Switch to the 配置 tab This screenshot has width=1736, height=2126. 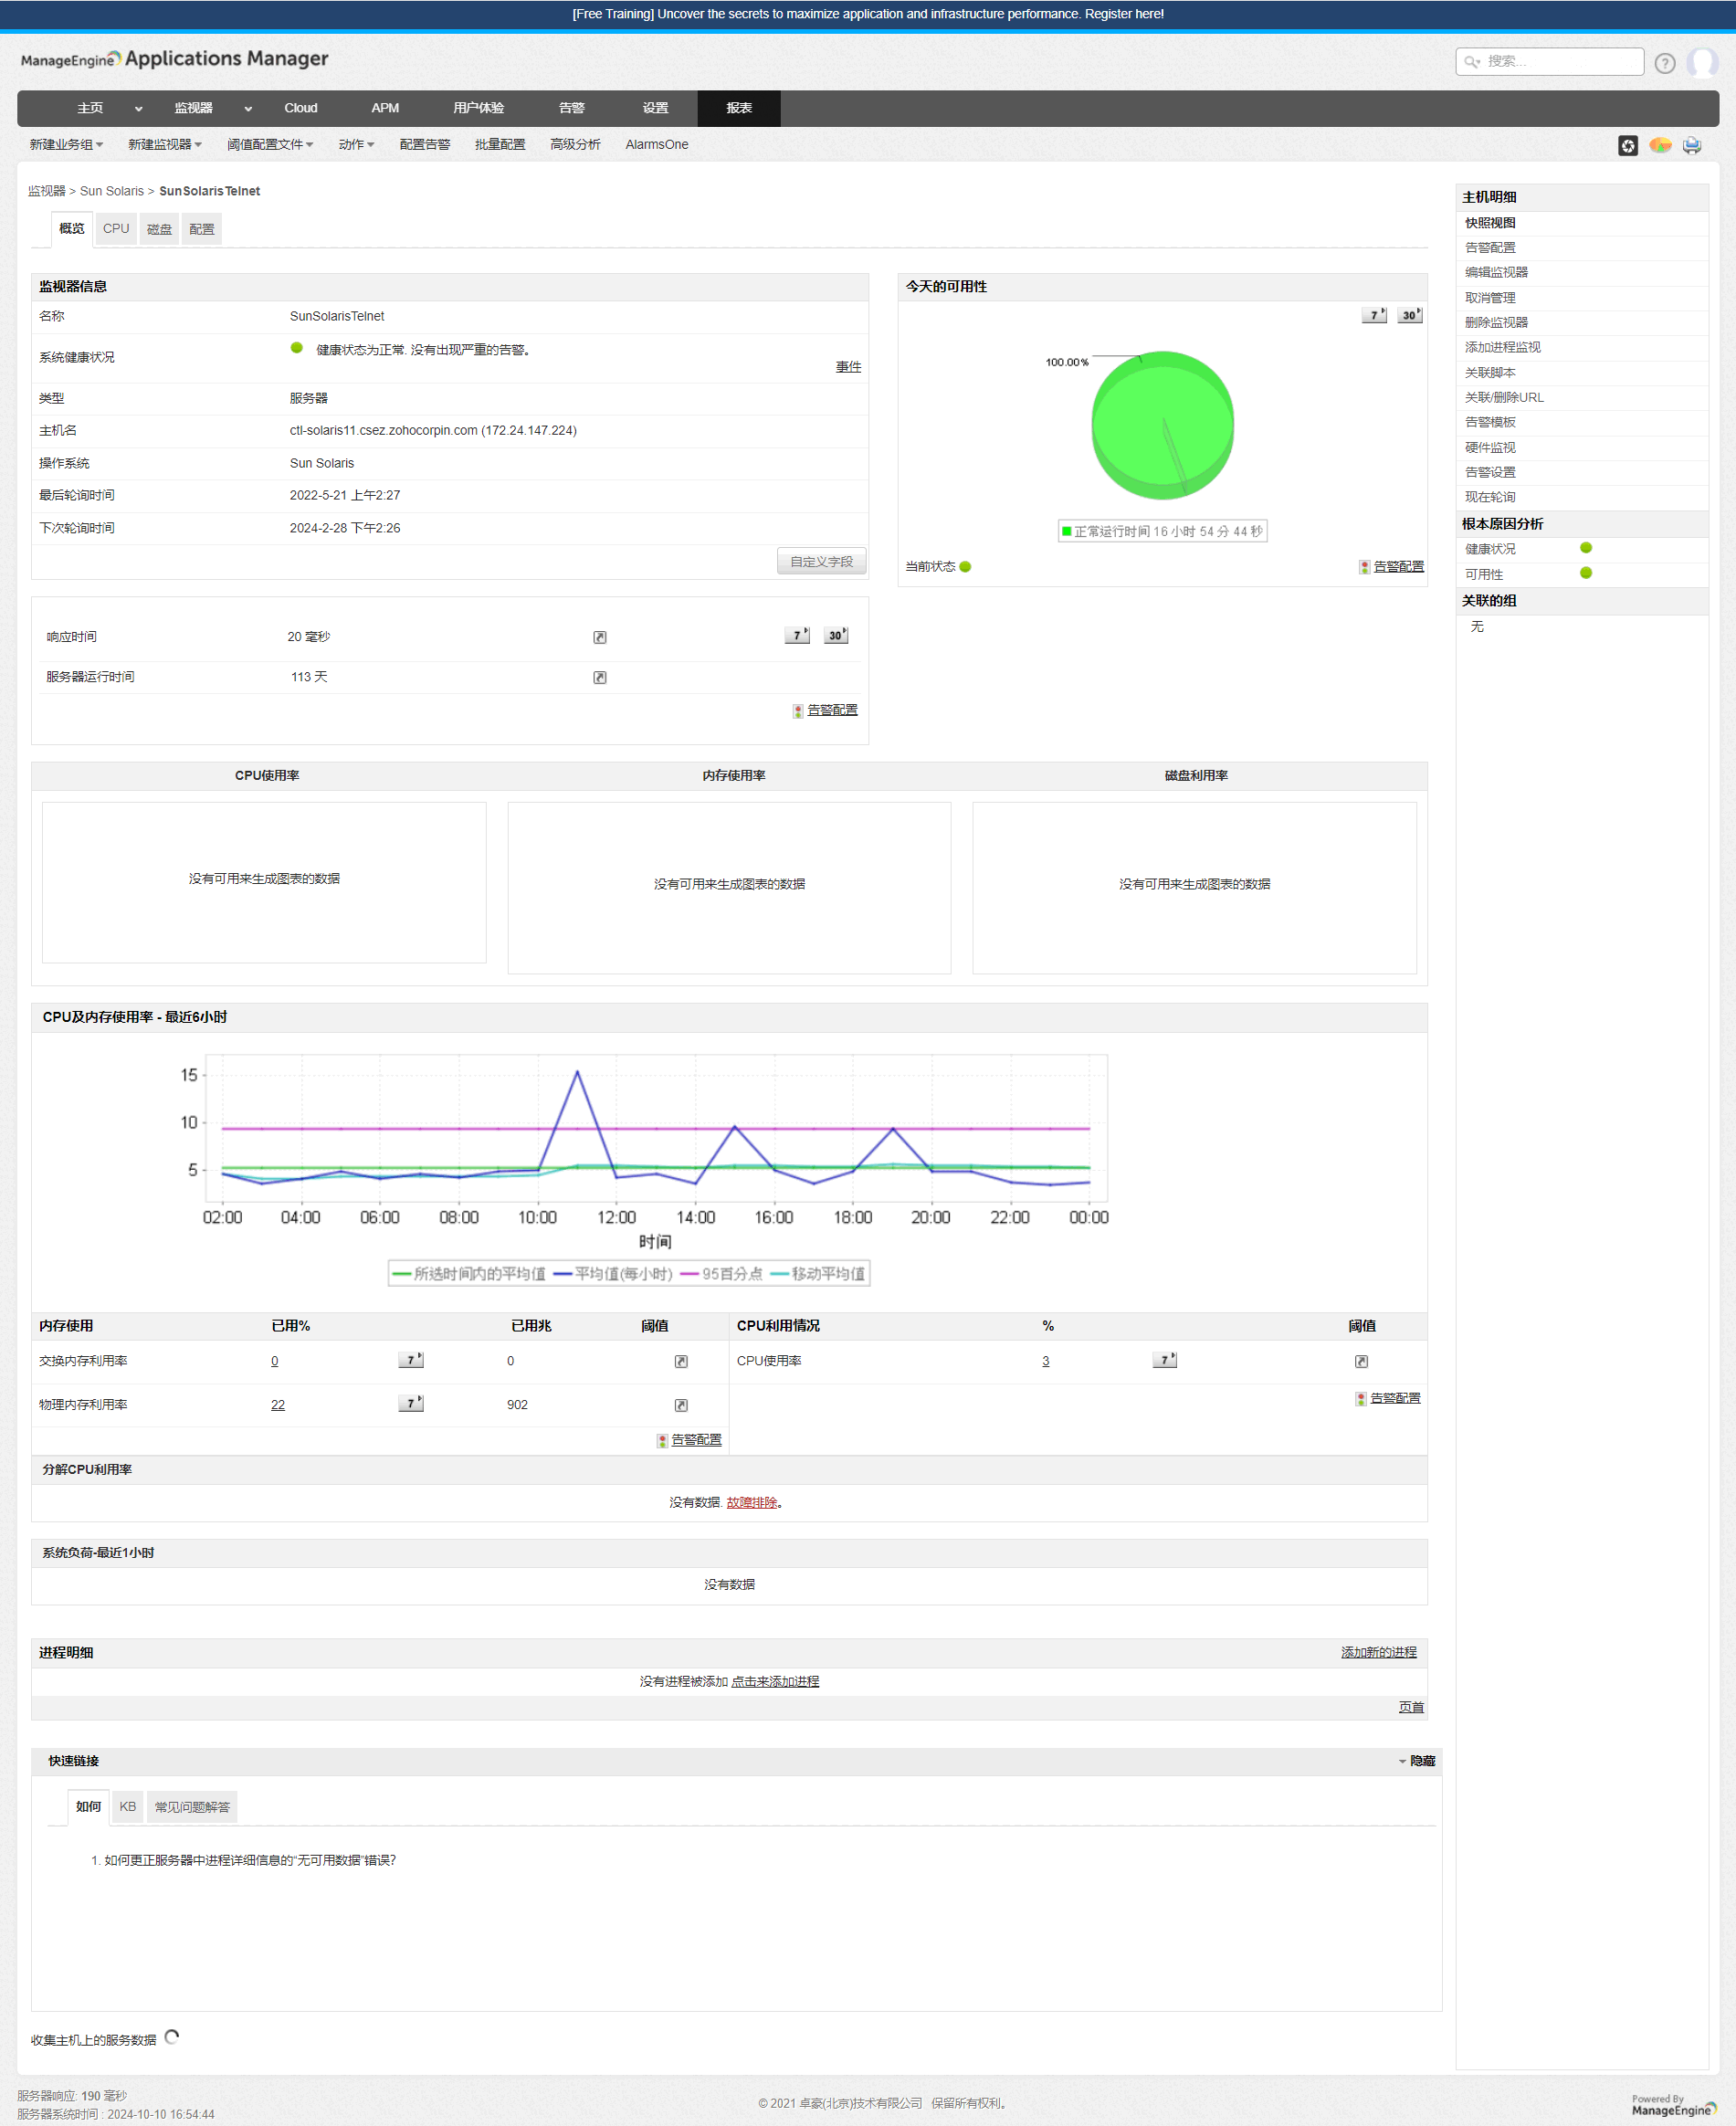[202, 229]
